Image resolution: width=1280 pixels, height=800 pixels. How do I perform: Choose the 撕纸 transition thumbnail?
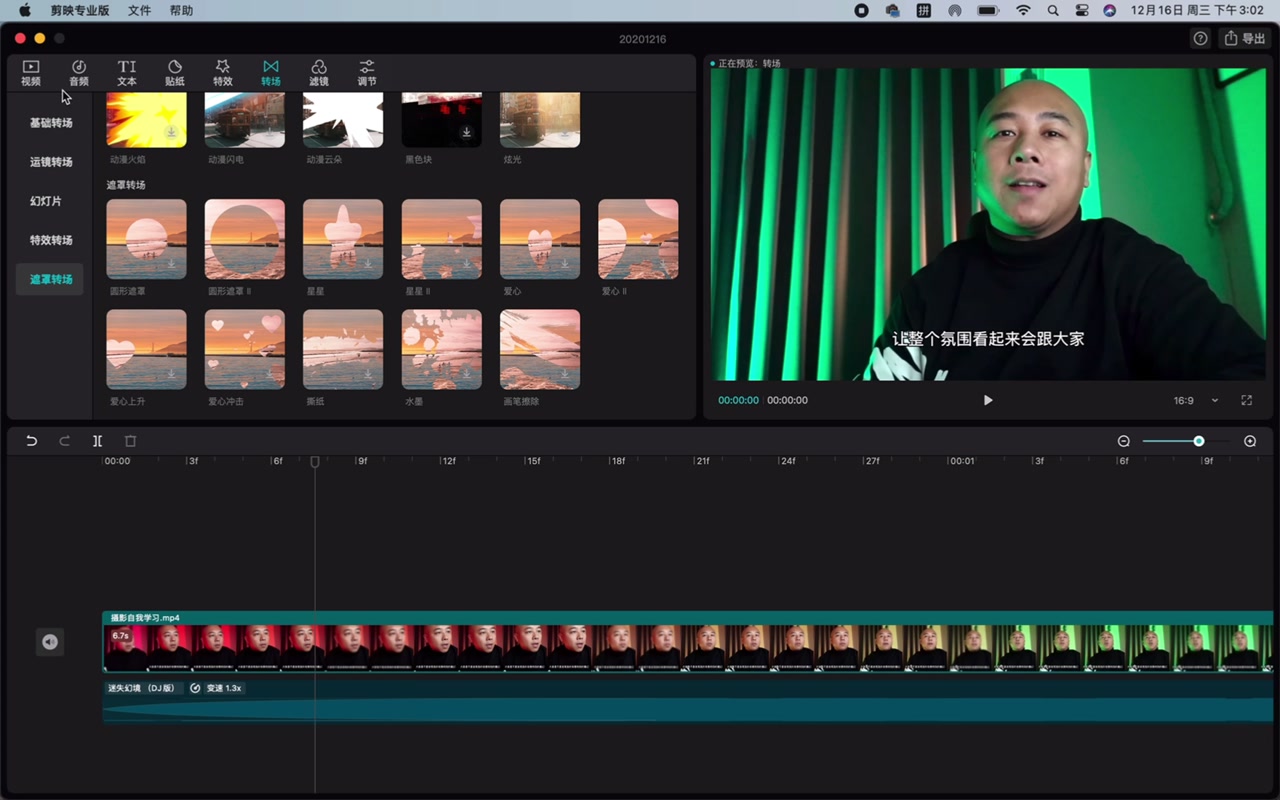click(343, 349)
